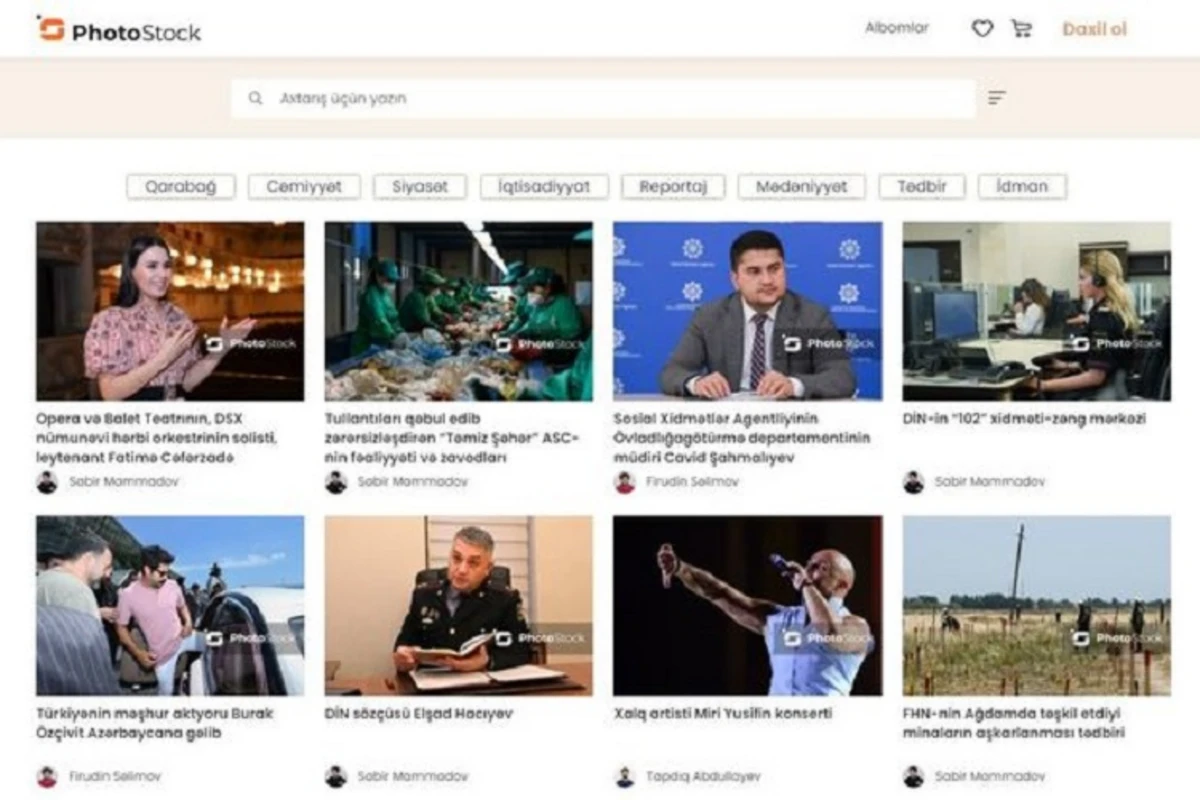1200x800 pixels.
Task: Select the Mədəniyyət category
Action: [802, 187]
